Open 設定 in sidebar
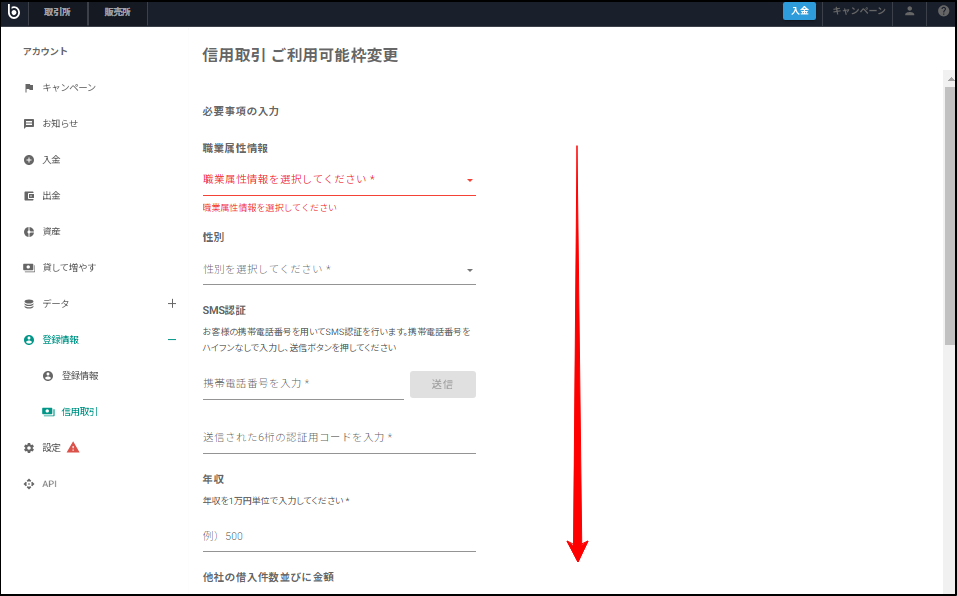This screenshot has width=957, height=596. pyautogui.click(x=51, y=448)
